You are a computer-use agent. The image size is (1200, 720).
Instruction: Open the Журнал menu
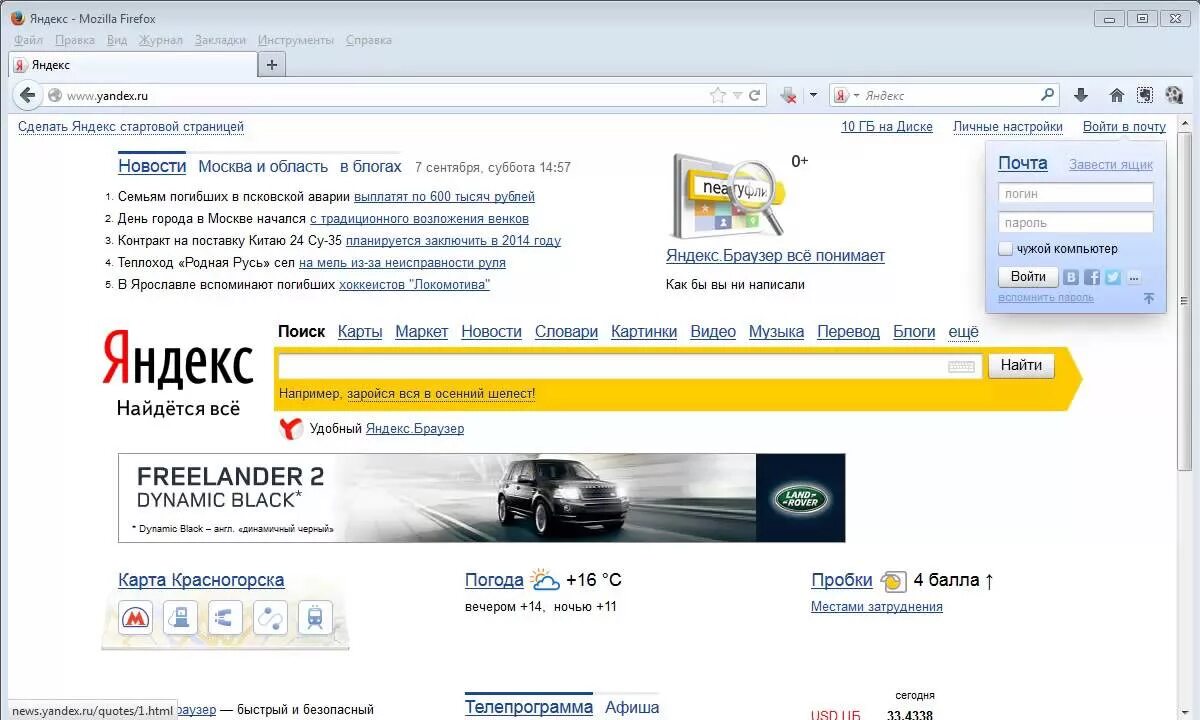(x=161, y=40)
